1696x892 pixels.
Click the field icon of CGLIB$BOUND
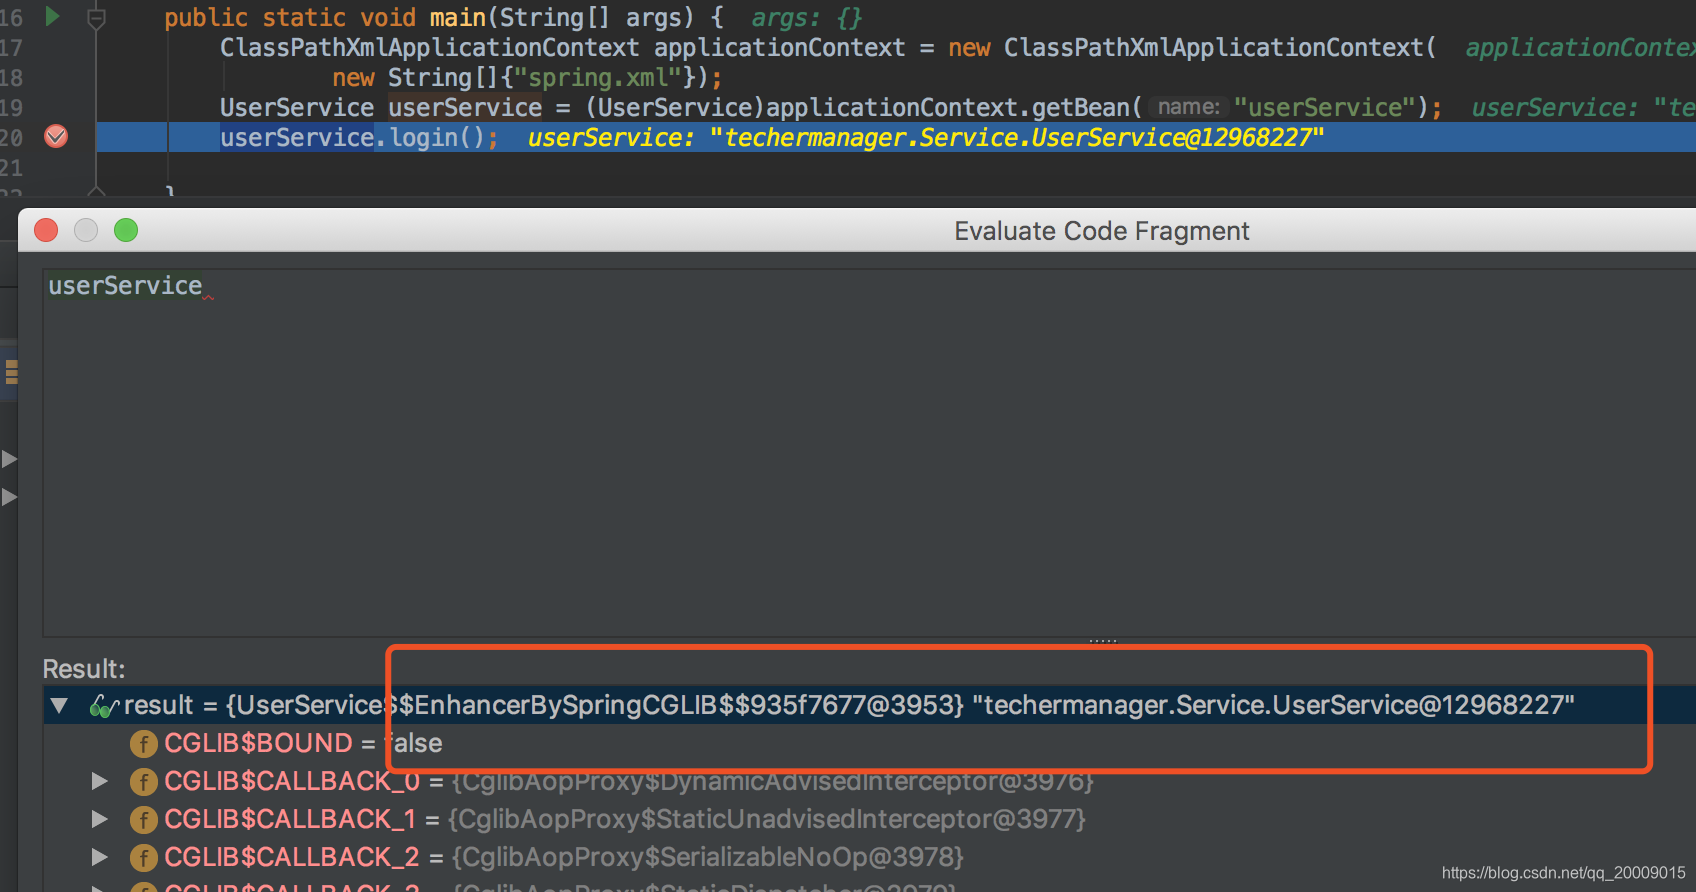coord(144,744)
